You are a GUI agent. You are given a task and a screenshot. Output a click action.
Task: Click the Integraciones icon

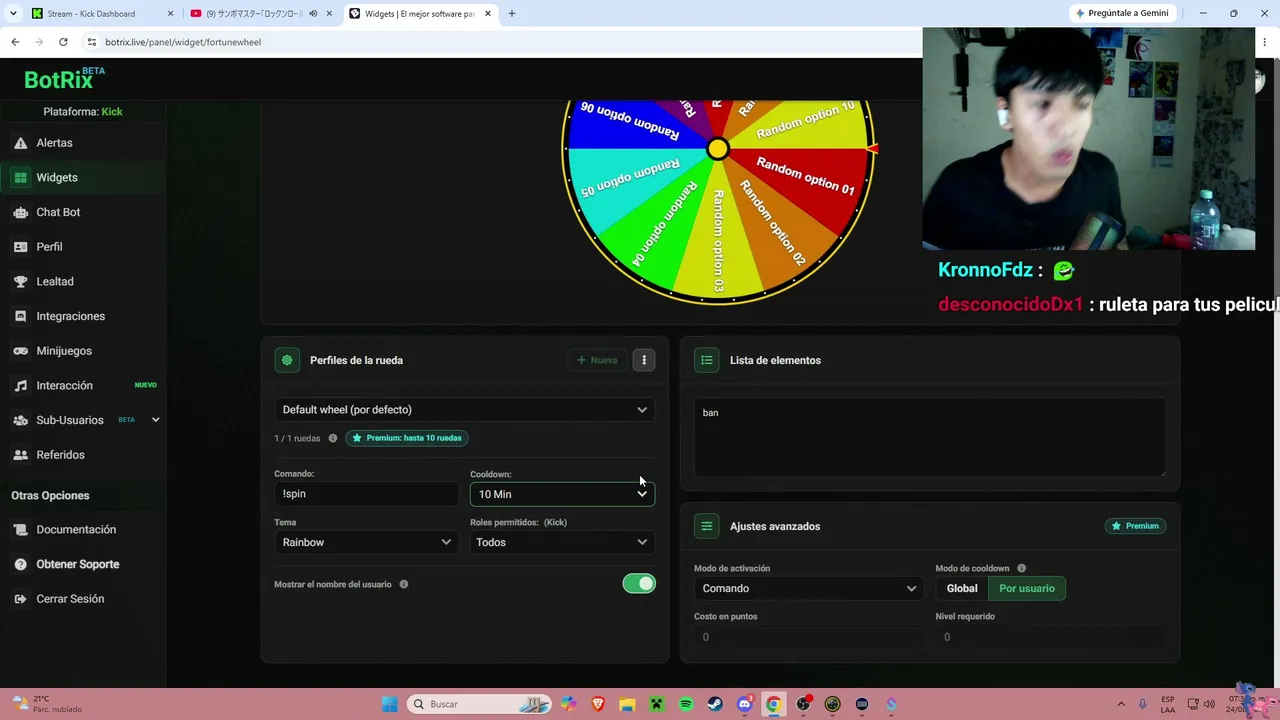click(x=20, y=316)
